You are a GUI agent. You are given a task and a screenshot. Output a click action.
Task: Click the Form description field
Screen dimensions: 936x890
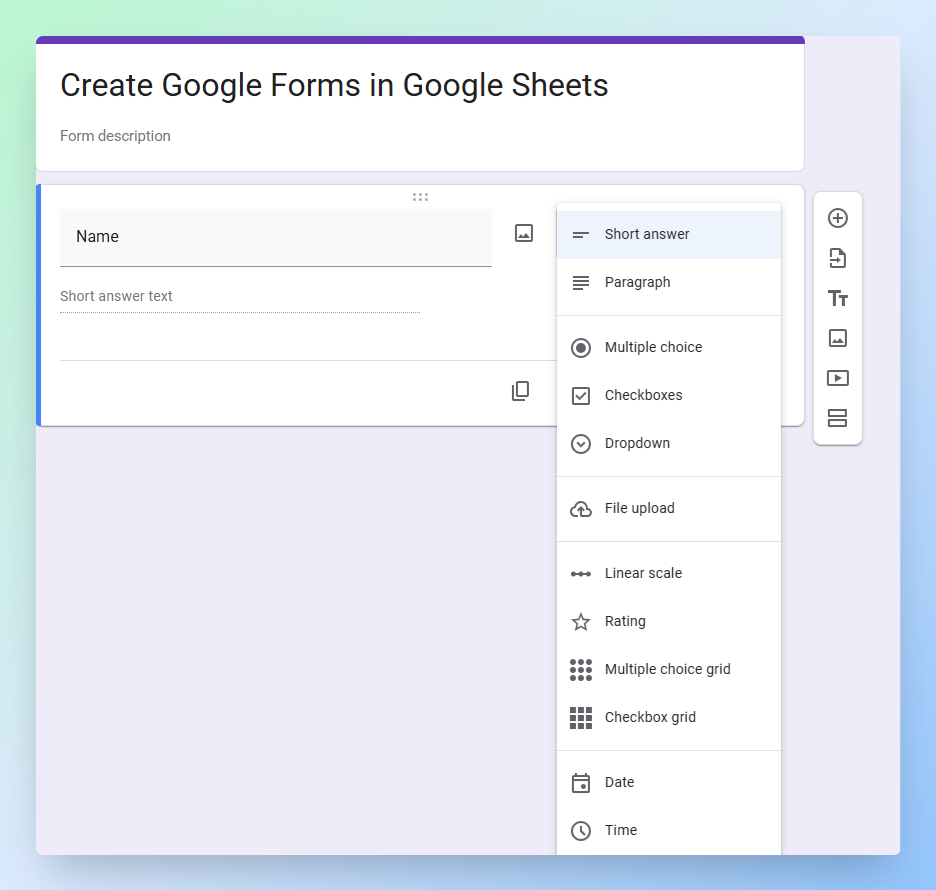tap(115, 136)
